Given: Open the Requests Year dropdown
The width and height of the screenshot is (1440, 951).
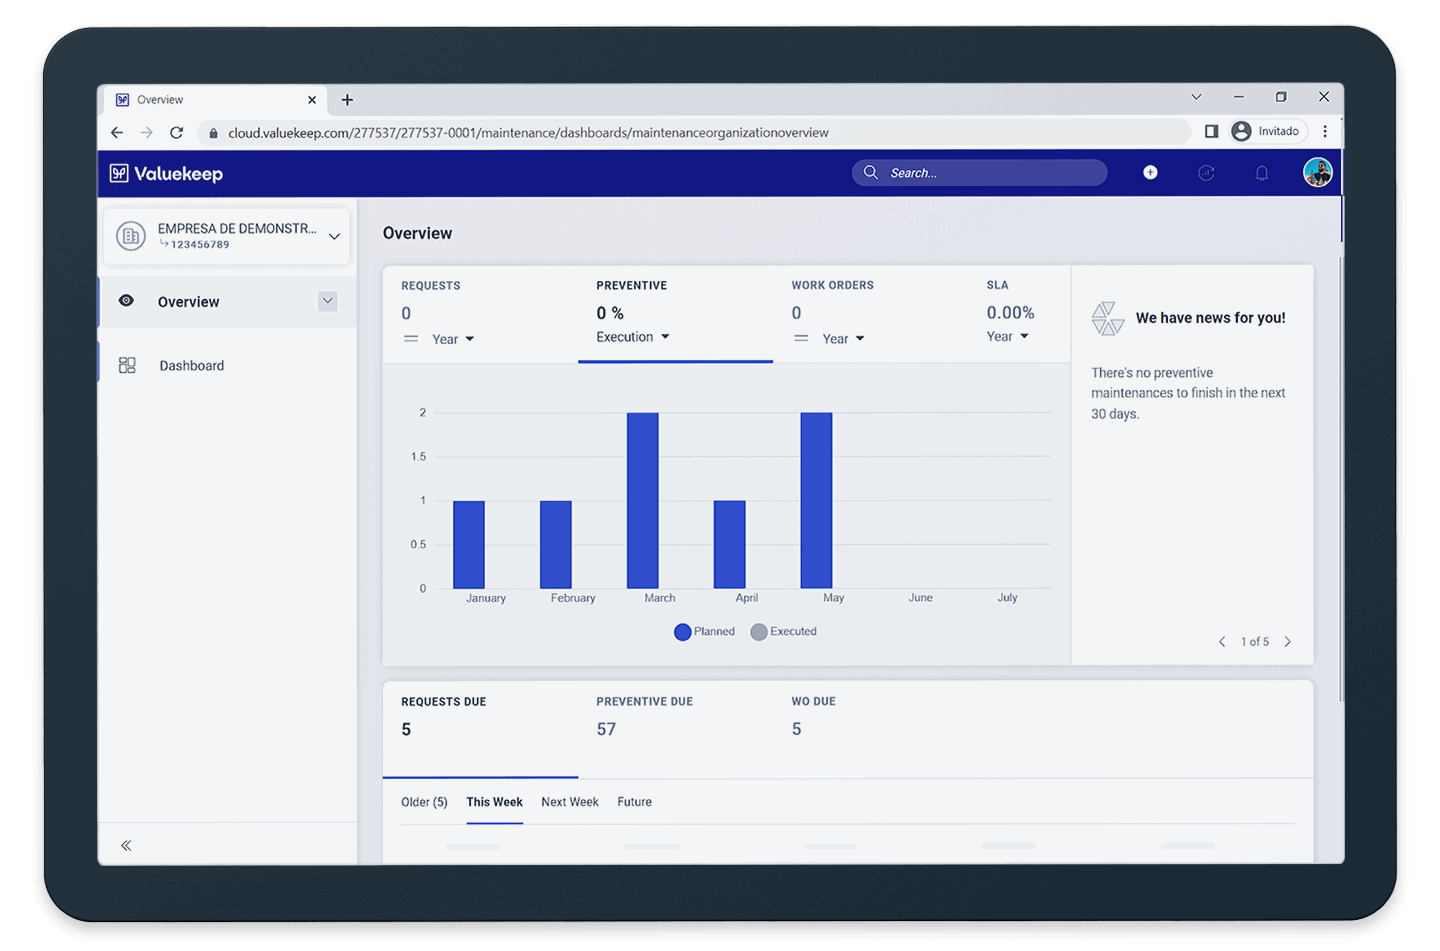Looking at the screenshot, I should [453, 339].
